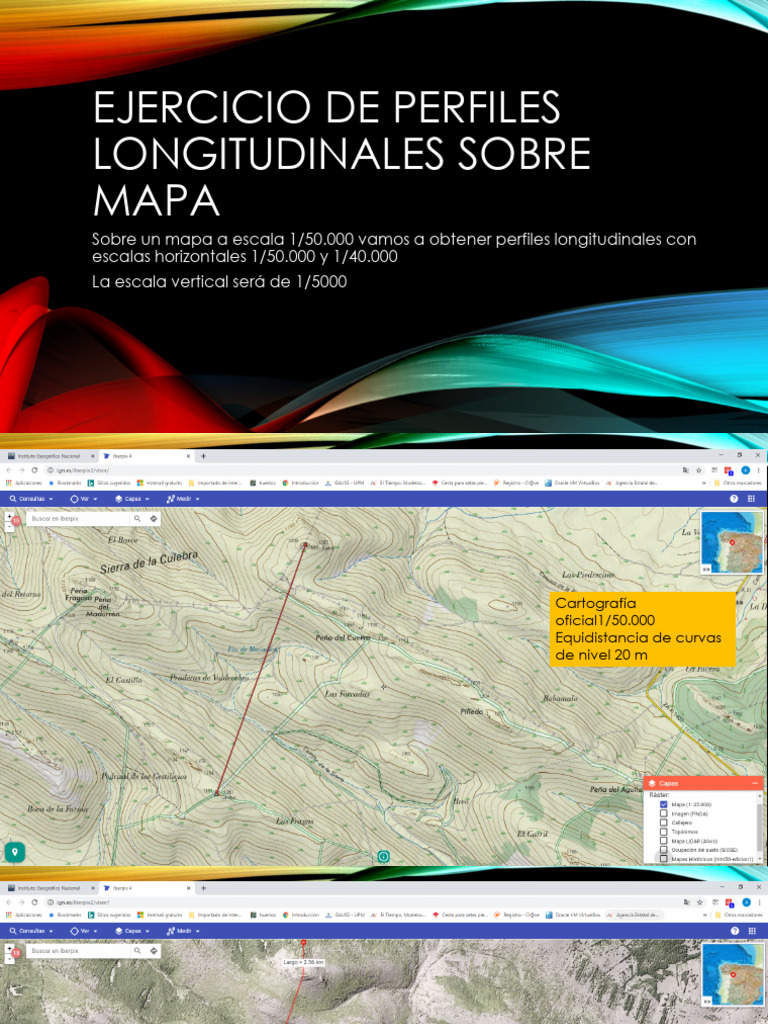
Task: Minimize the Capas layers panel
Action: [755, 783]
